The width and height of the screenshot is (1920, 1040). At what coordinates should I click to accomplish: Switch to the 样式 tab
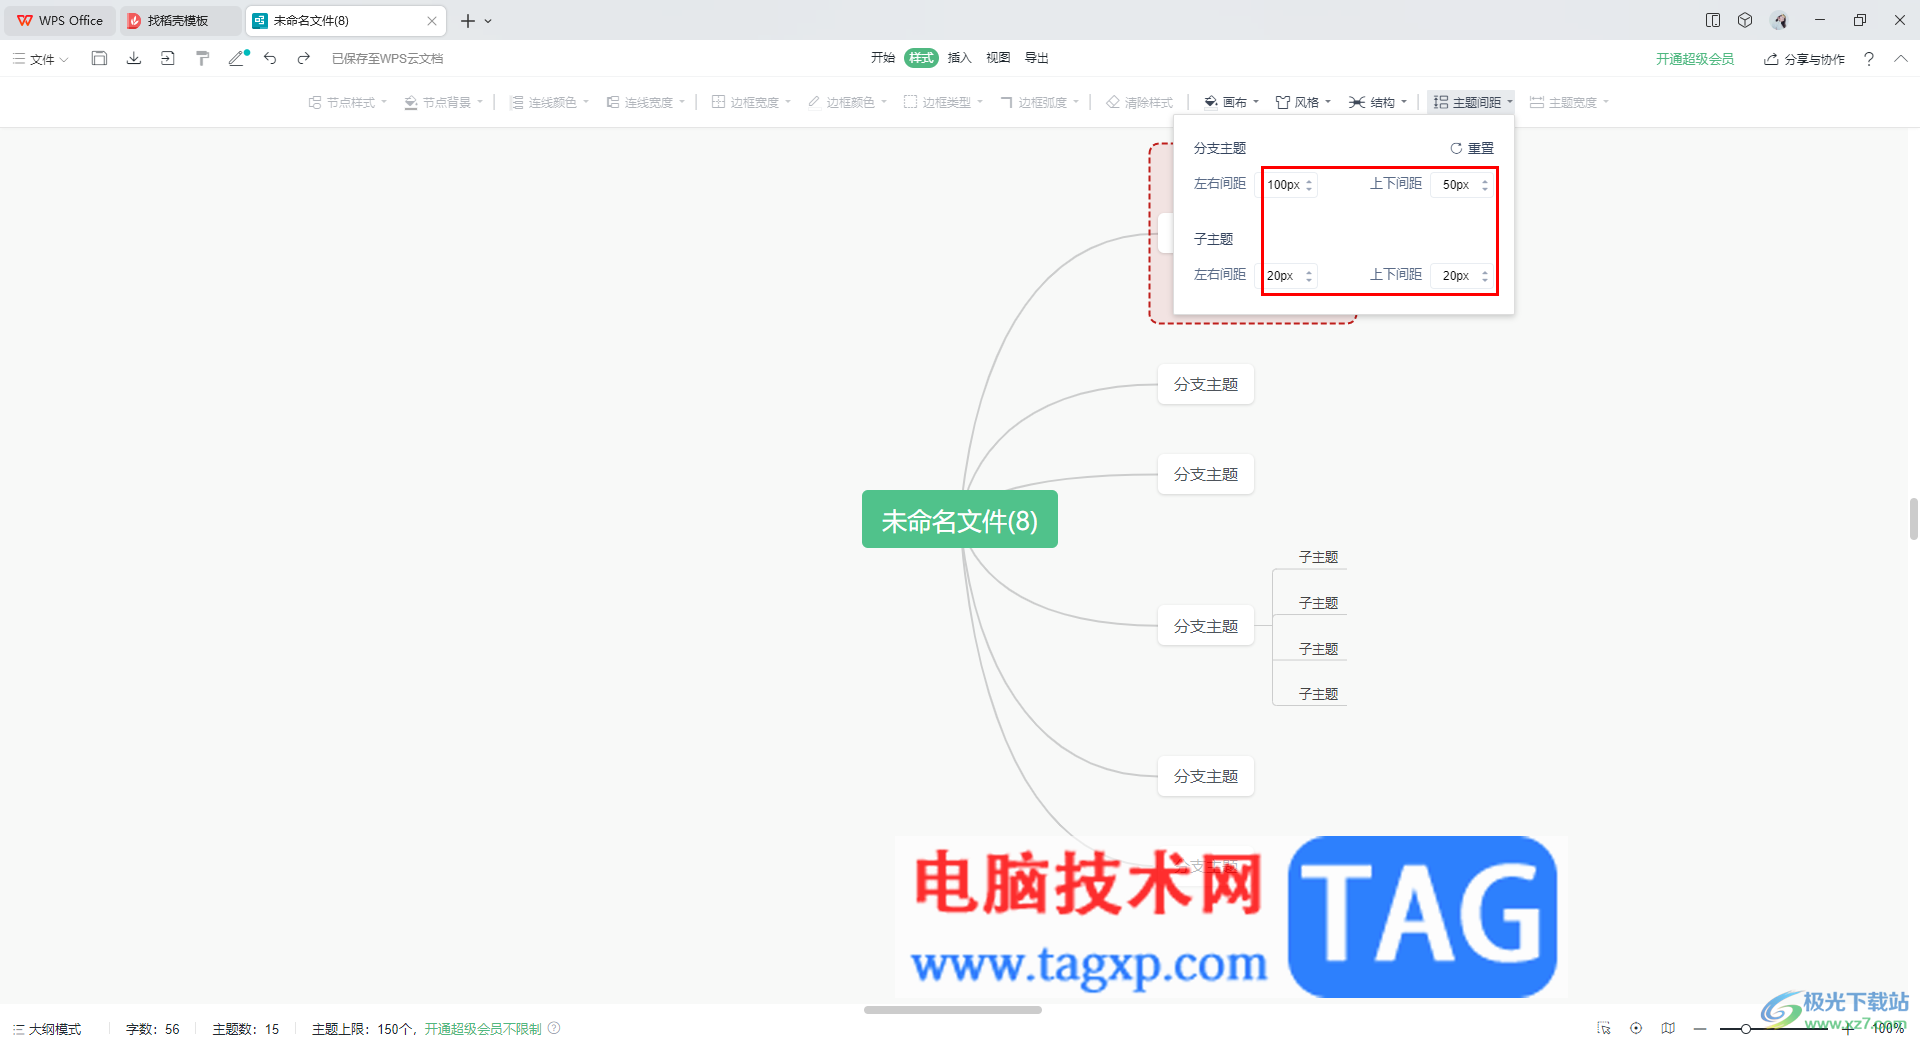point(921,58)
